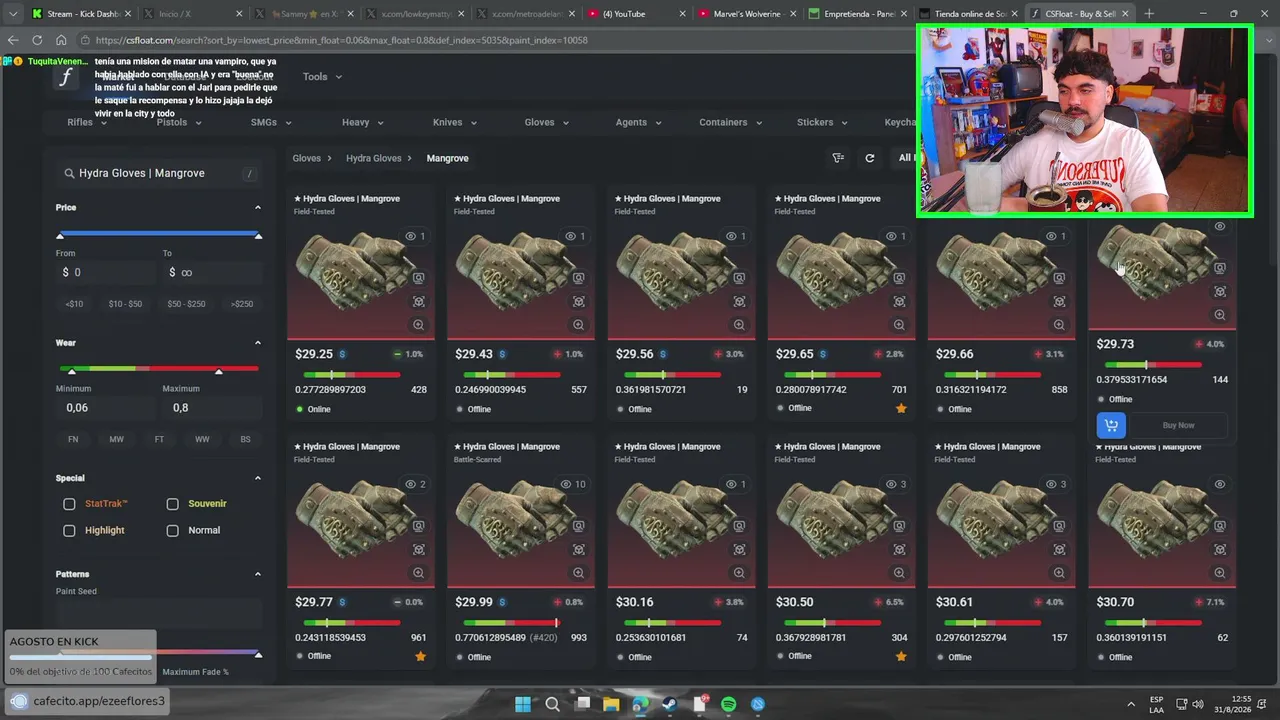
Task: Select the $10 - $50 price preset
Action: 125,304
